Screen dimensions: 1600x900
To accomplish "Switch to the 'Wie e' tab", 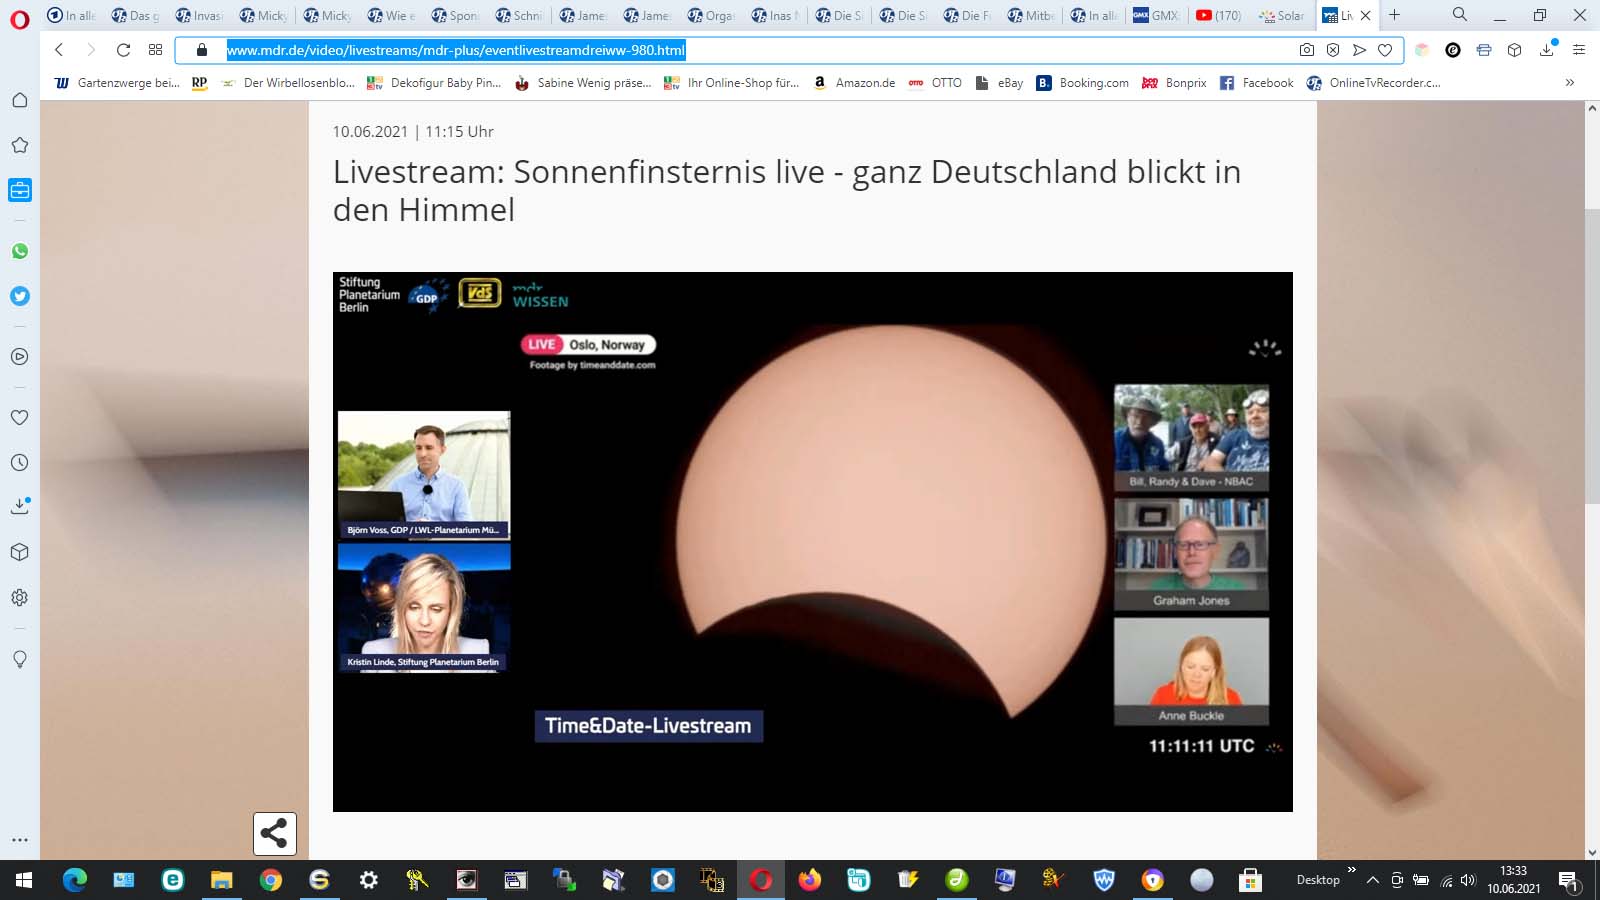I will click(391, 15).
